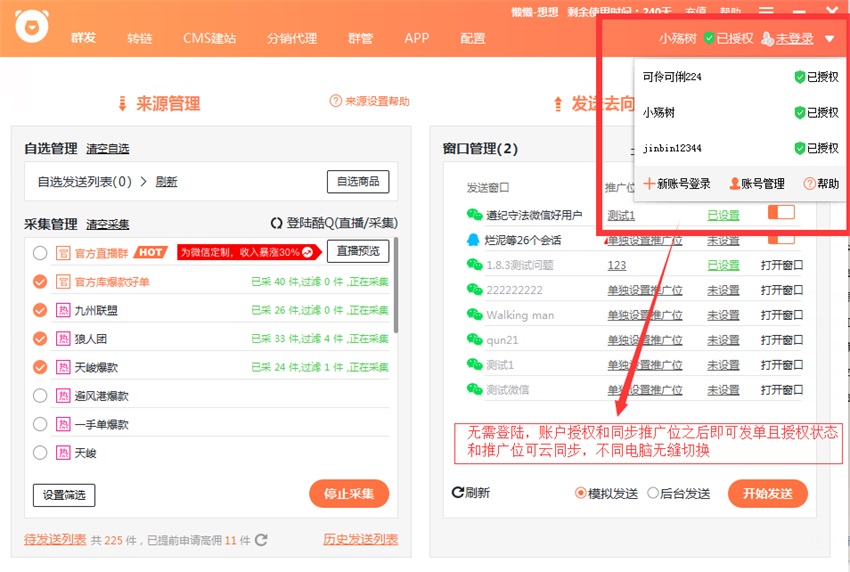Click the 热 icon beside 逛风港爆款

[63, 396]
